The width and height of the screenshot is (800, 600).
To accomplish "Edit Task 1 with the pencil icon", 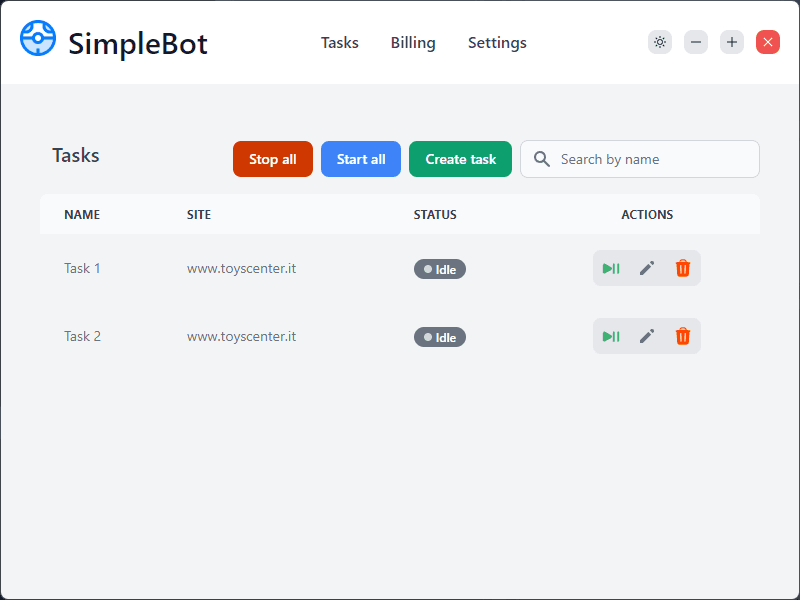I will 647,268.
